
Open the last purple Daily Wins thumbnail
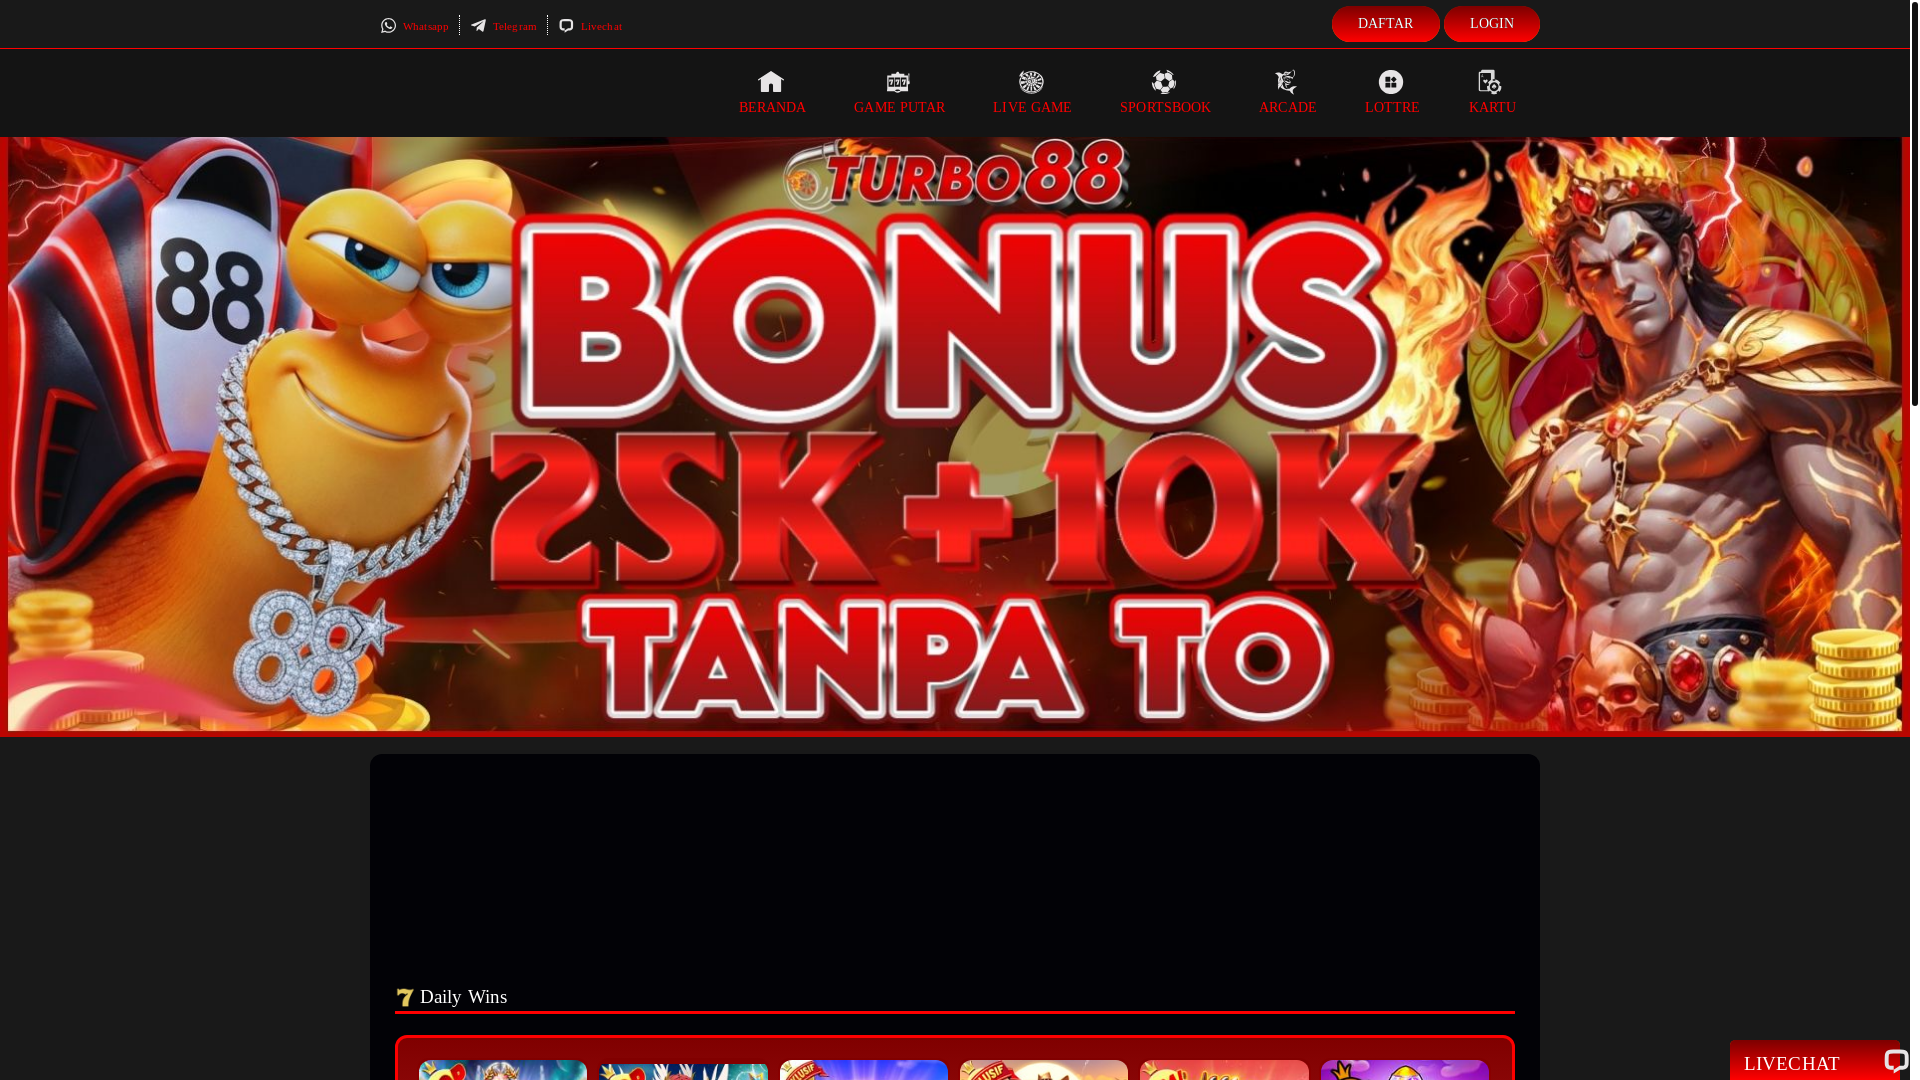(x=1404, y=1069)
